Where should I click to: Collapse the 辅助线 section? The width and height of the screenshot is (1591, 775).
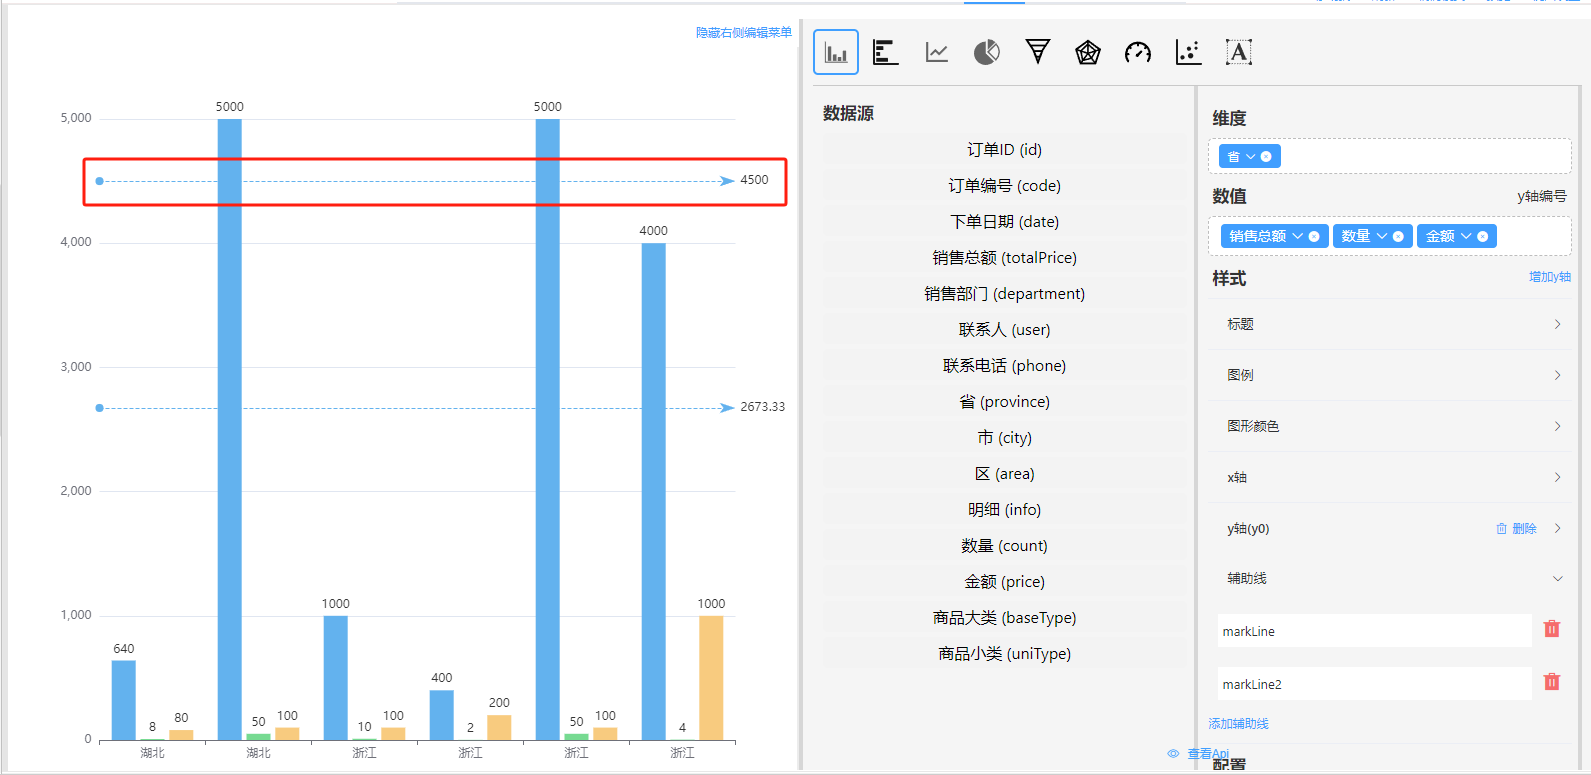1557,579
